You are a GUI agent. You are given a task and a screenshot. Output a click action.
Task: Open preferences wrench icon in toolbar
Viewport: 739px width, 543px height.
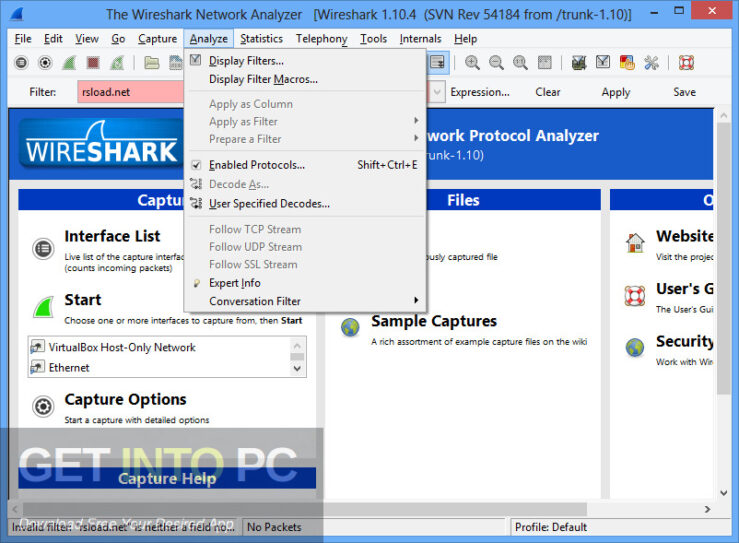click(651, 63)
